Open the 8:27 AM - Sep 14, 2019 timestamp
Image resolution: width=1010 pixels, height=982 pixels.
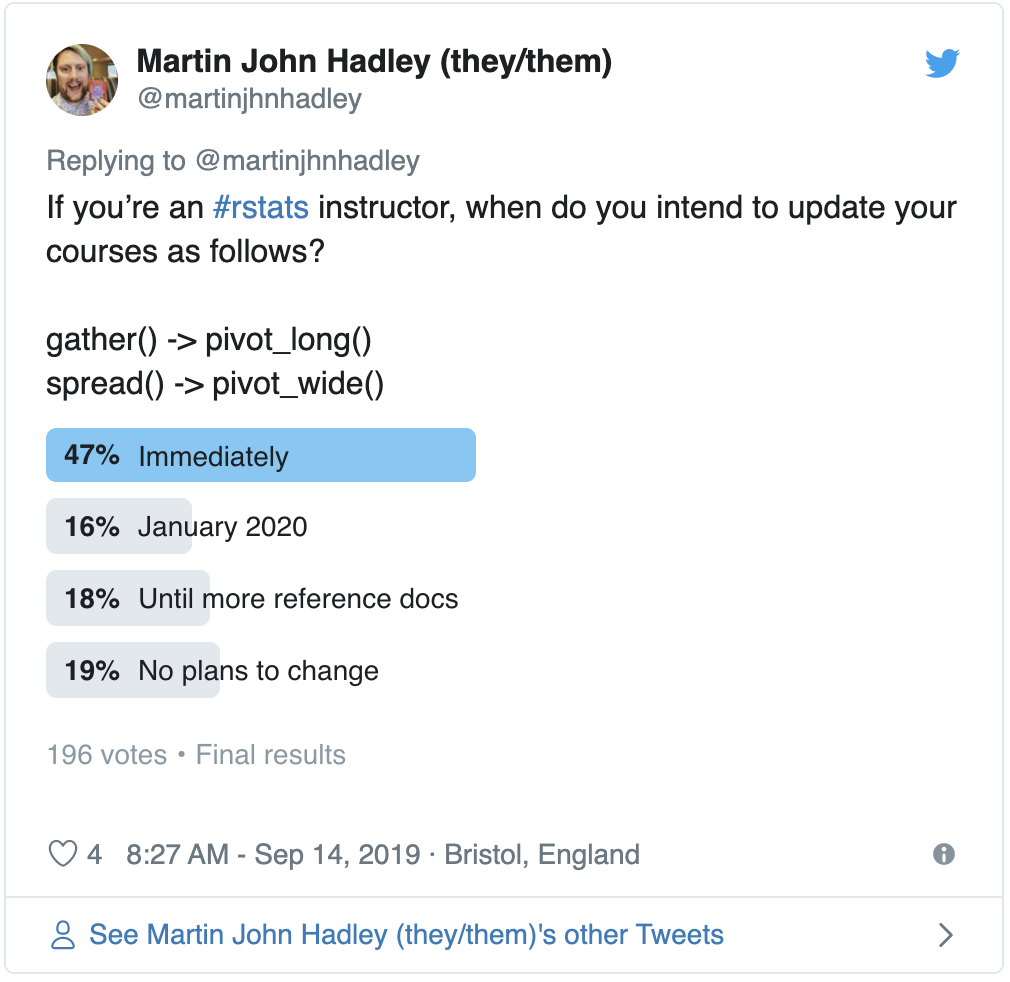point(273,855)
